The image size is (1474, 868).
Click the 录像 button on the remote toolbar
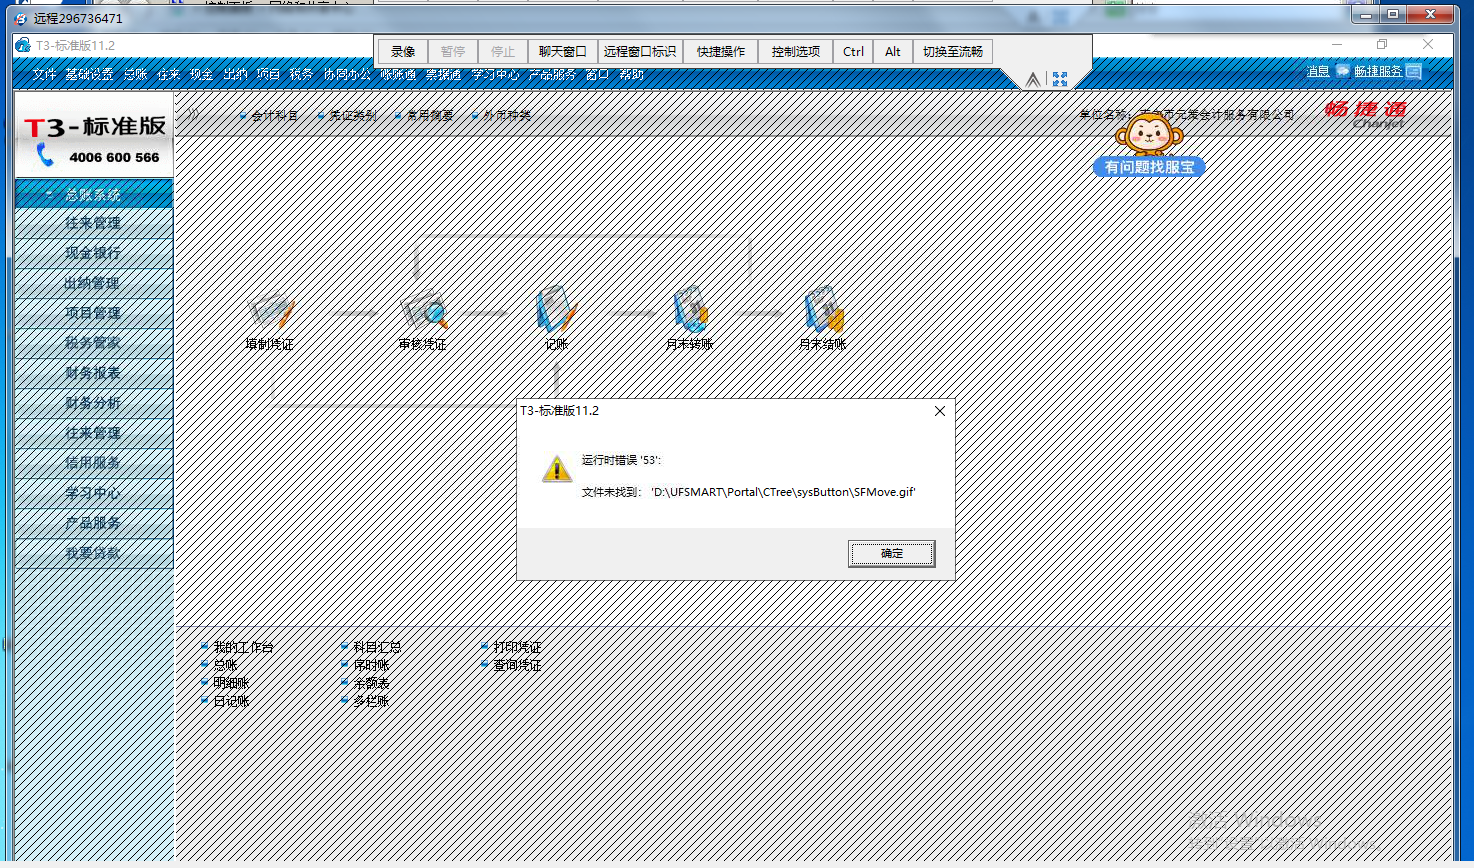tap(403, 51)
